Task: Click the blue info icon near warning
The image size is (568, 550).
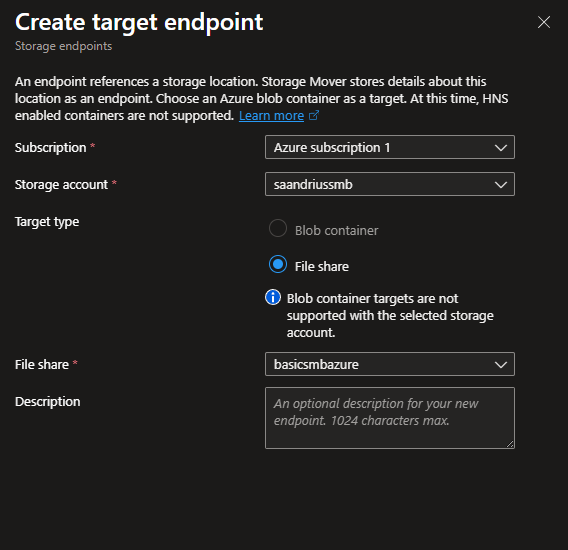Action: (273, 297)
